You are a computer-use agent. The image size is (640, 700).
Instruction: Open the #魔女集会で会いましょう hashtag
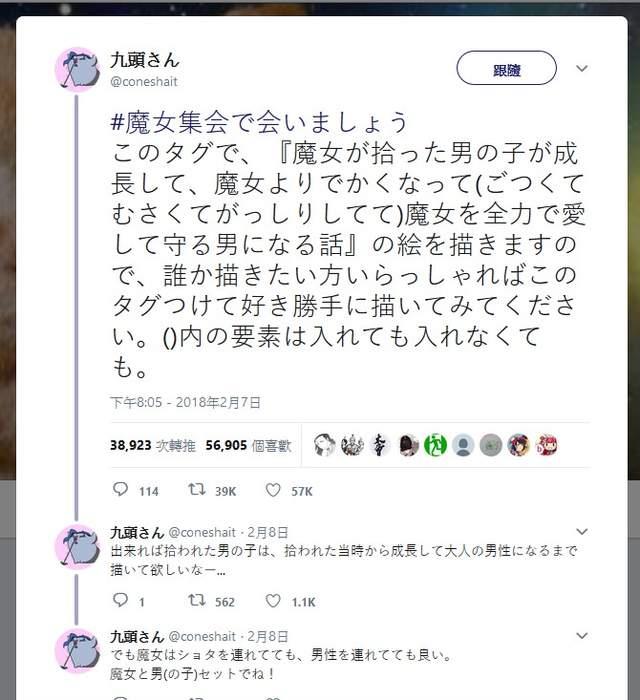click(259, 122)
